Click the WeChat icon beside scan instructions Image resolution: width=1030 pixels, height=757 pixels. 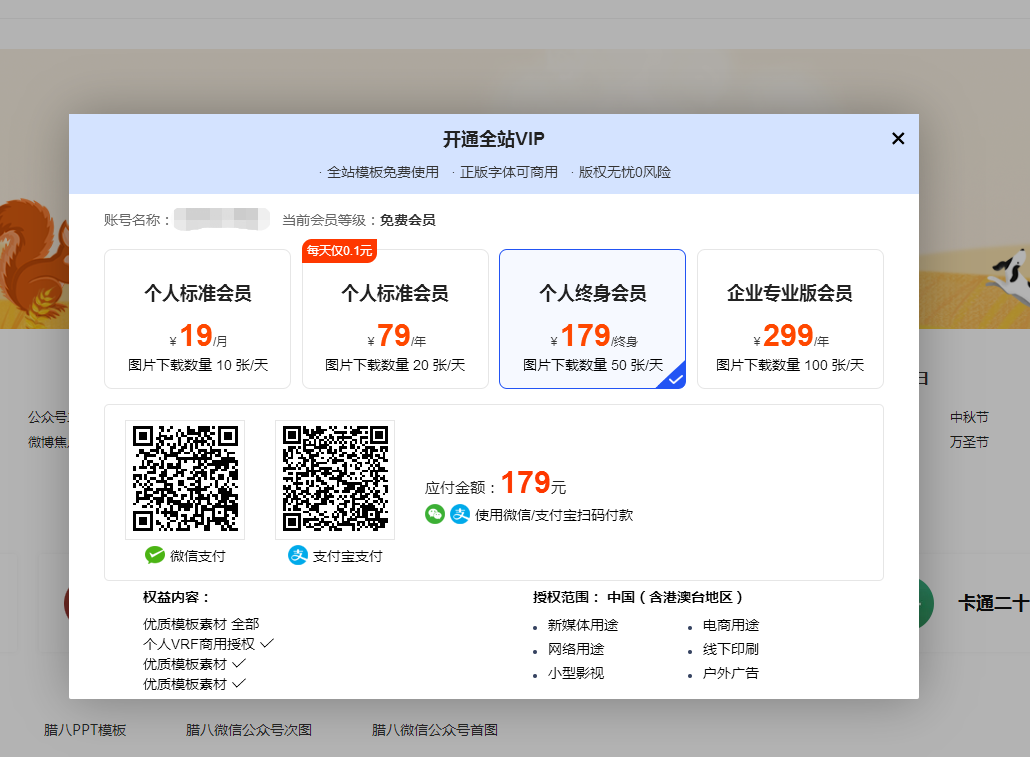[435, 514]
